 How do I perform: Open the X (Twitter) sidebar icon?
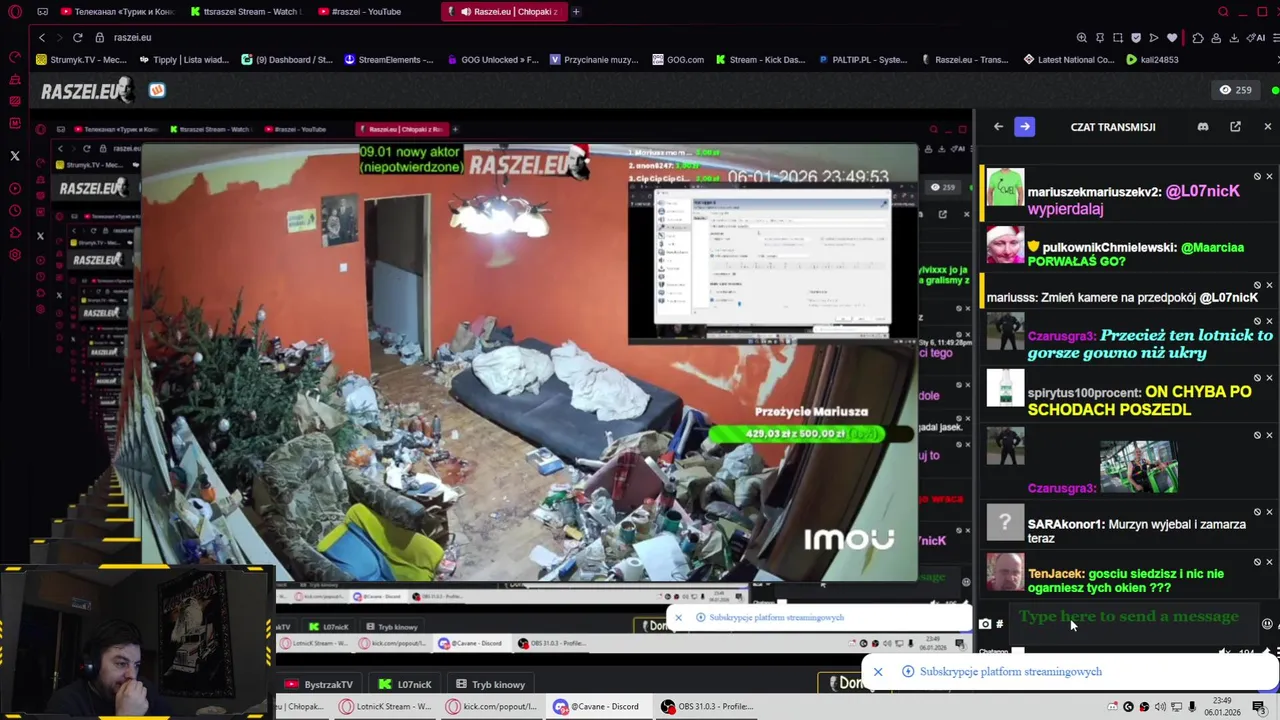pyautogui.click(x=15, y=156)
